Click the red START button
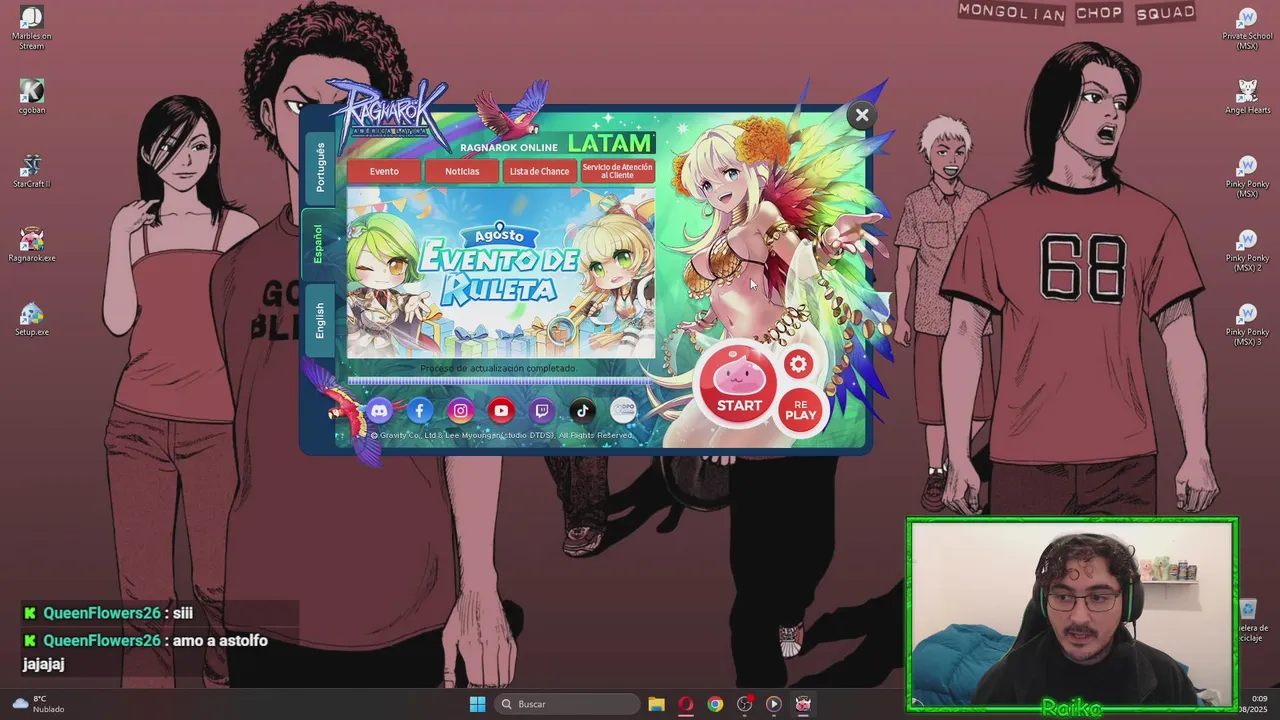 click(x=738, y=386)
